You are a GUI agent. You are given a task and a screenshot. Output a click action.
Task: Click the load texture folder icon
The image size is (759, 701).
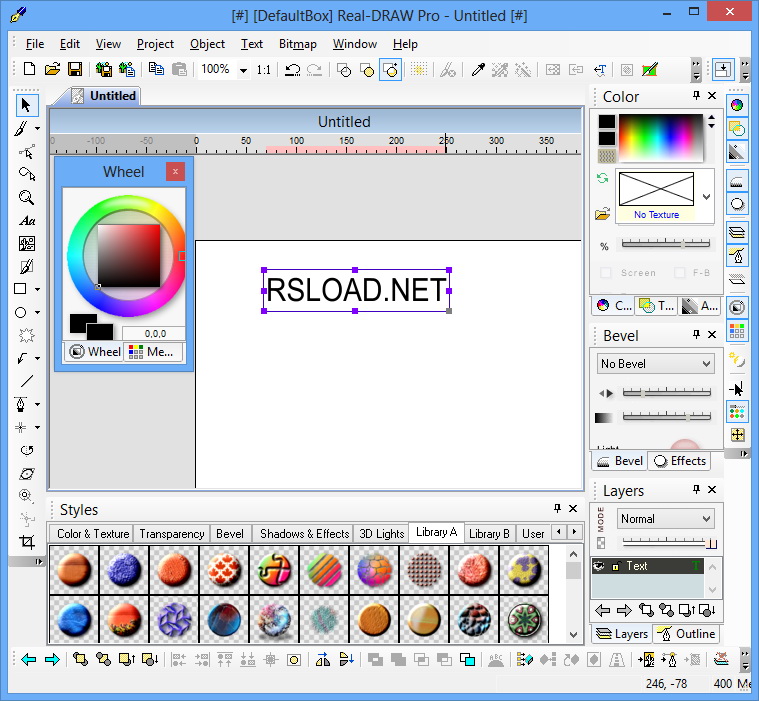click(602, 214)
